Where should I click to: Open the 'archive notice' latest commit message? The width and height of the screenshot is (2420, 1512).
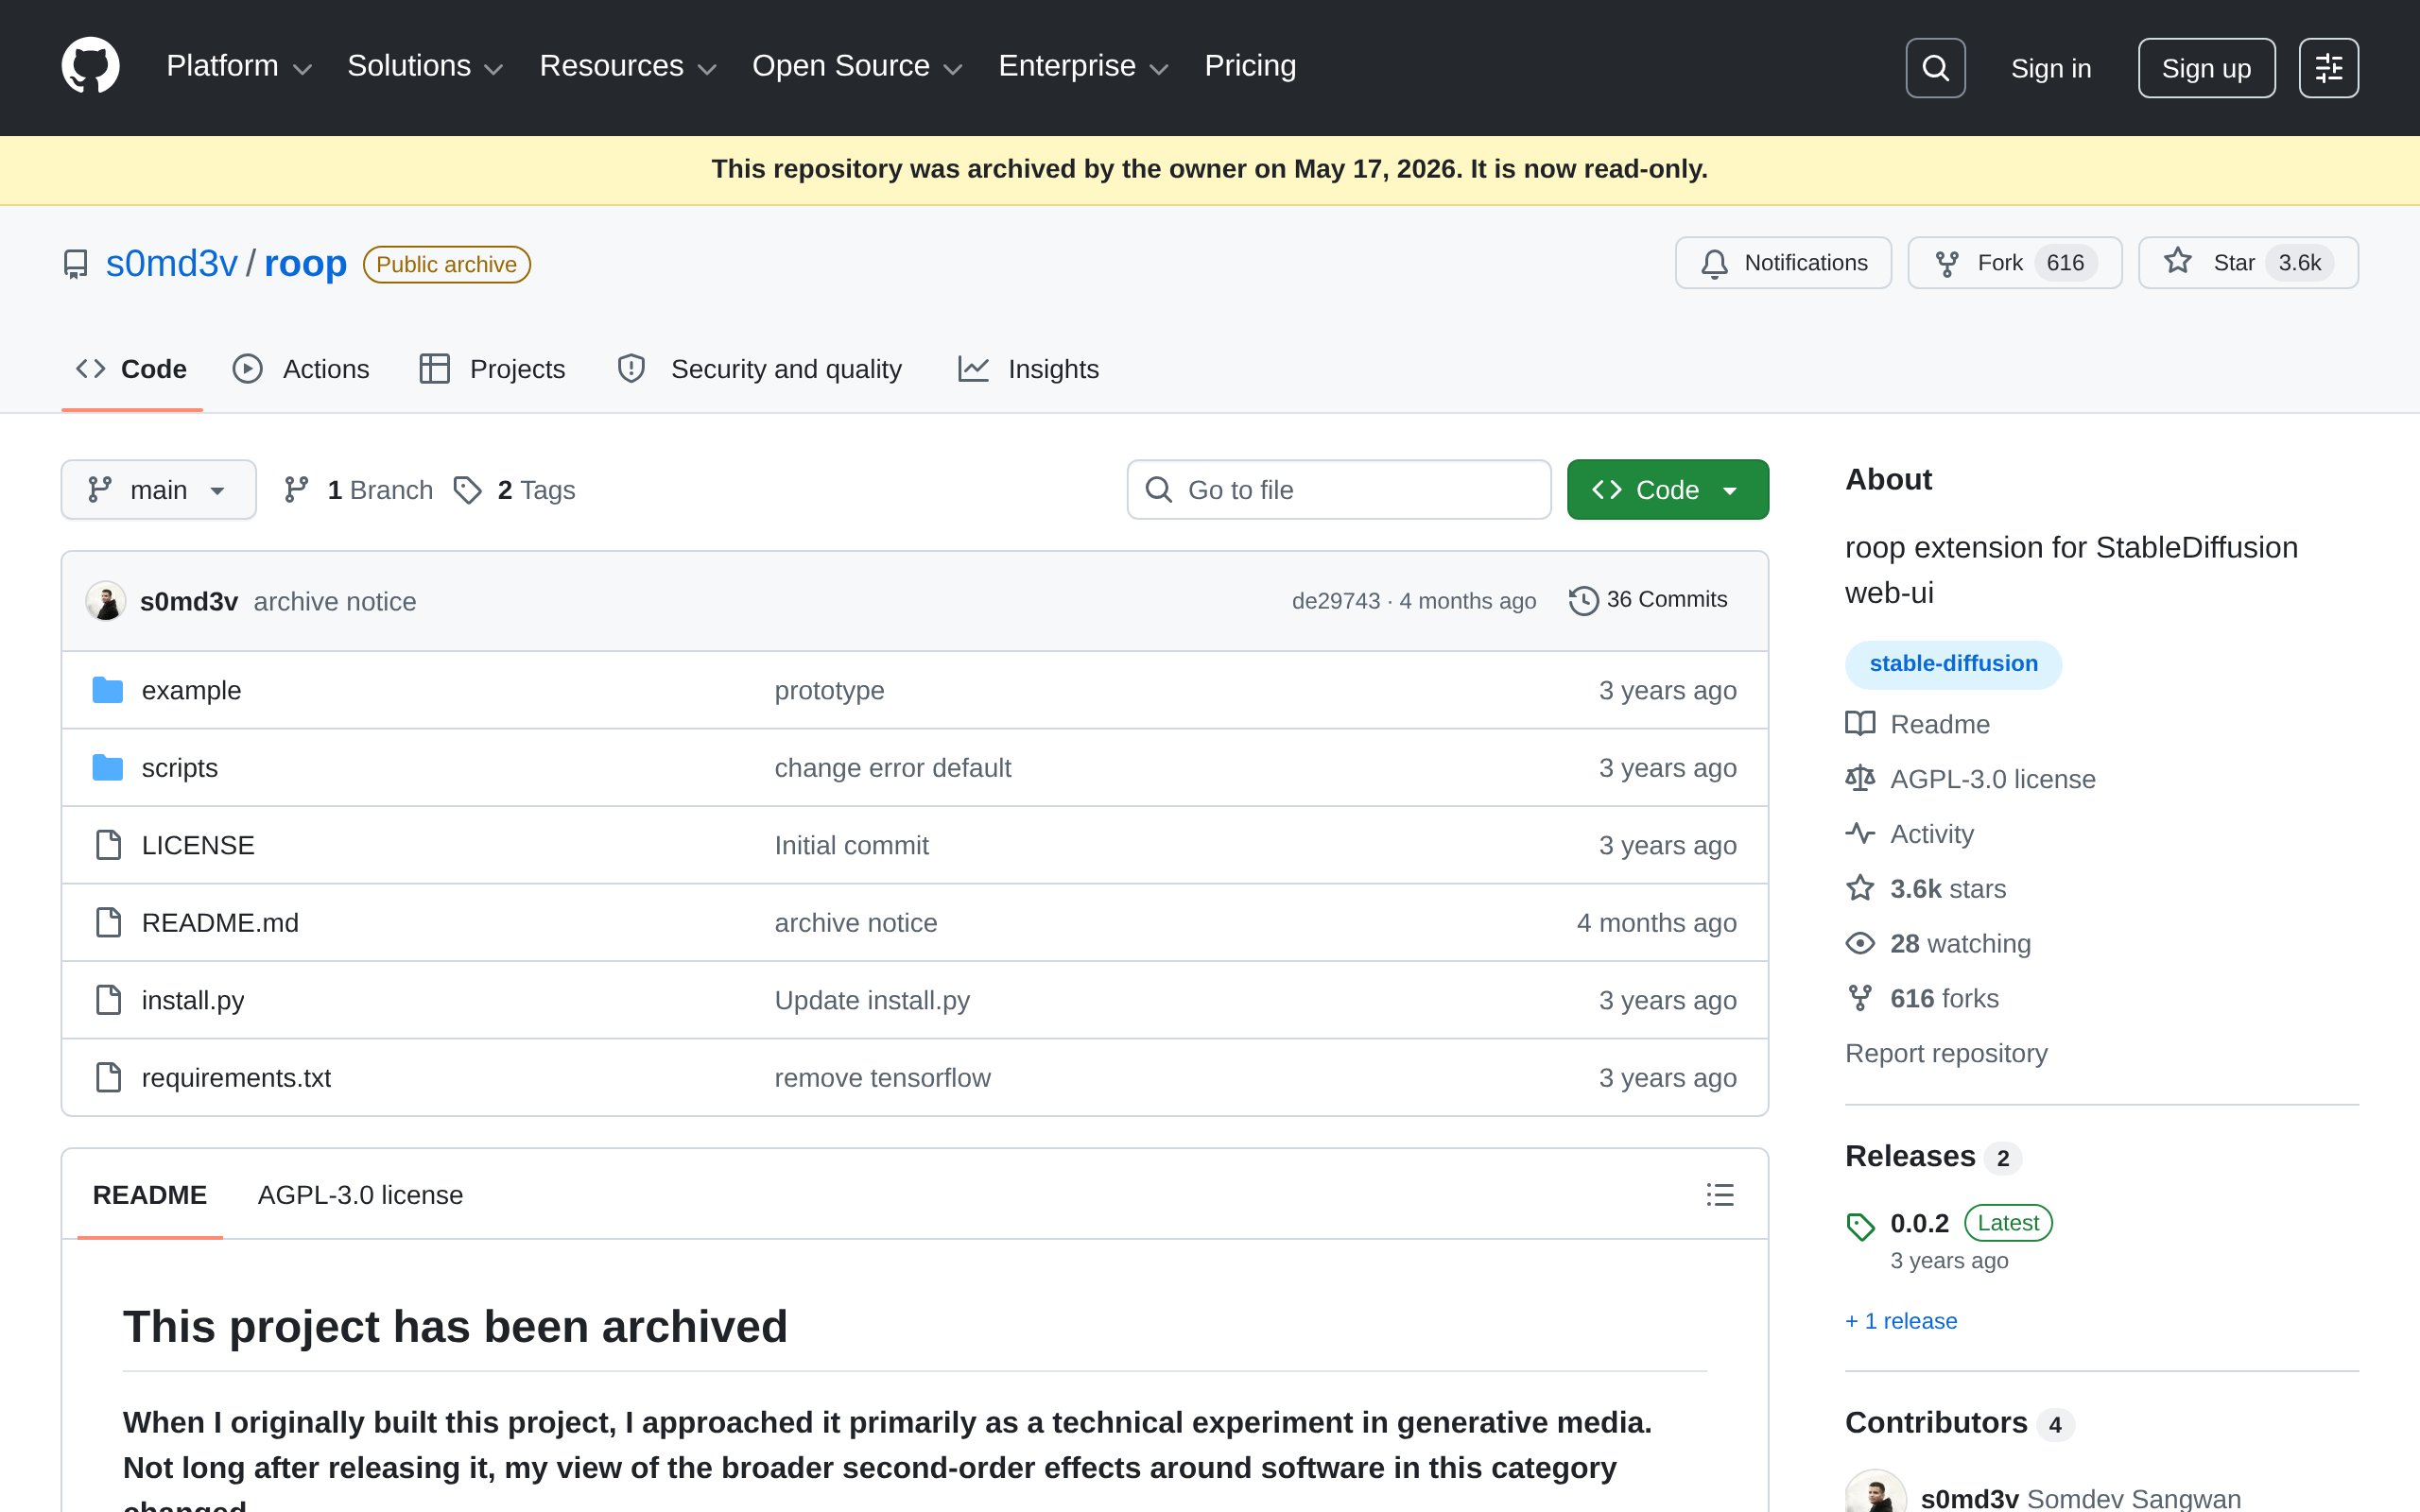tap(335, 602)
